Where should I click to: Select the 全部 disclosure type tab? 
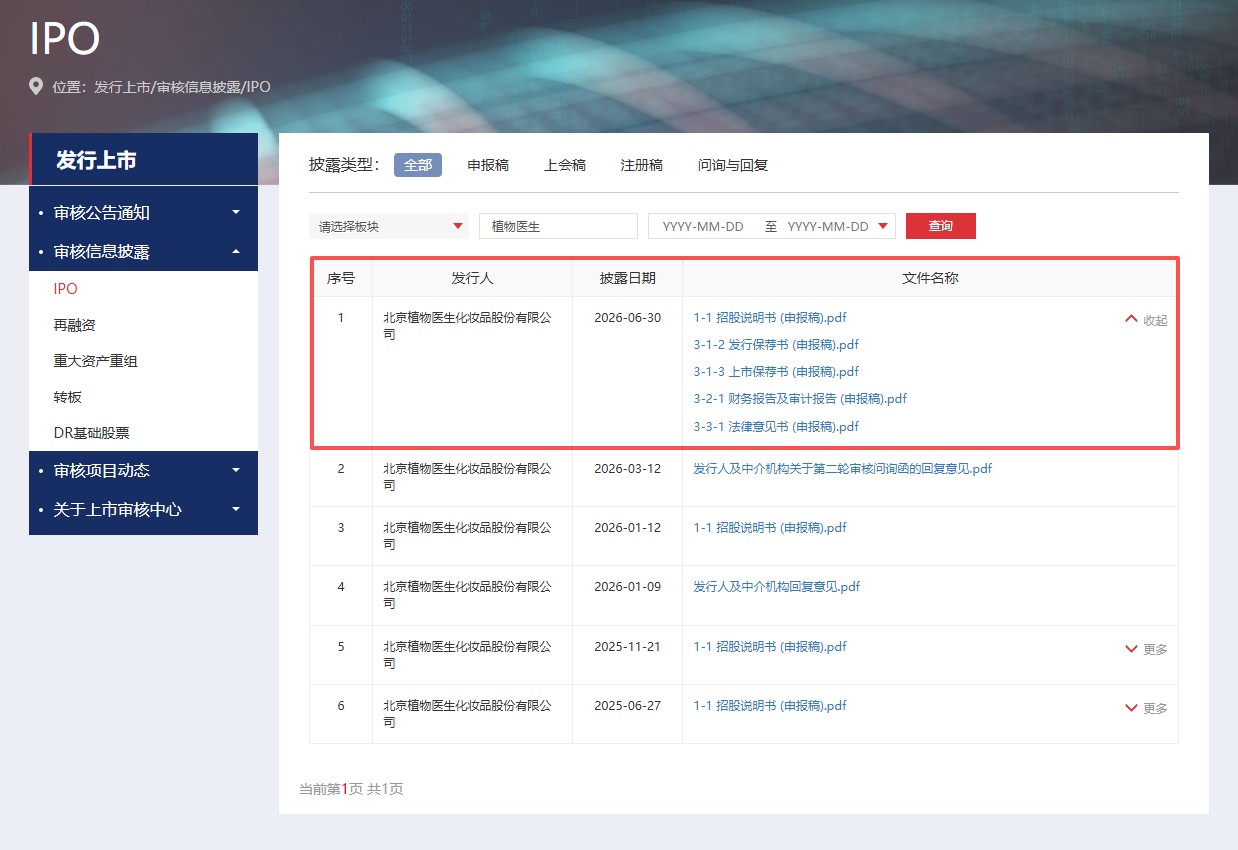click(x=418, y=165)
